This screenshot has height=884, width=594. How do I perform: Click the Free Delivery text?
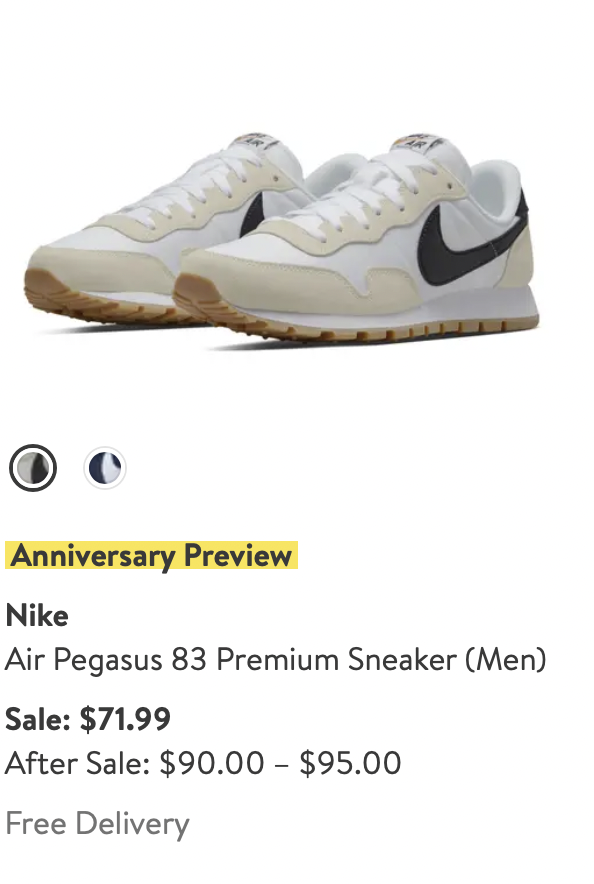(x=97, y=824)
